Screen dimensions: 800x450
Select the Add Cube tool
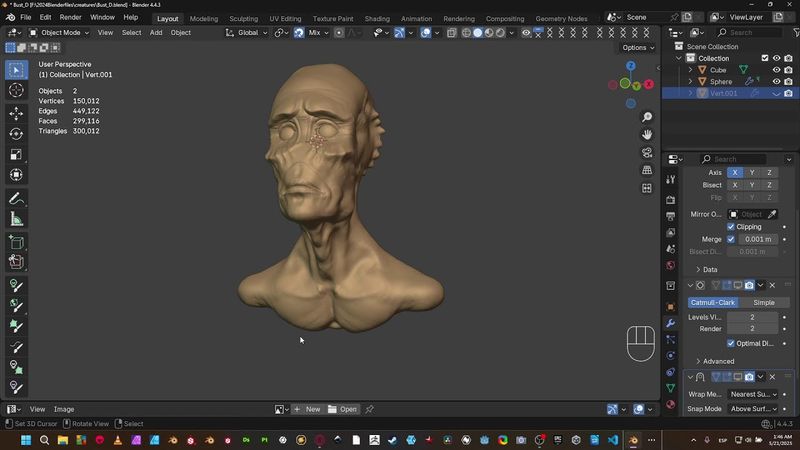pyautogui.click(x=16, y=242)
